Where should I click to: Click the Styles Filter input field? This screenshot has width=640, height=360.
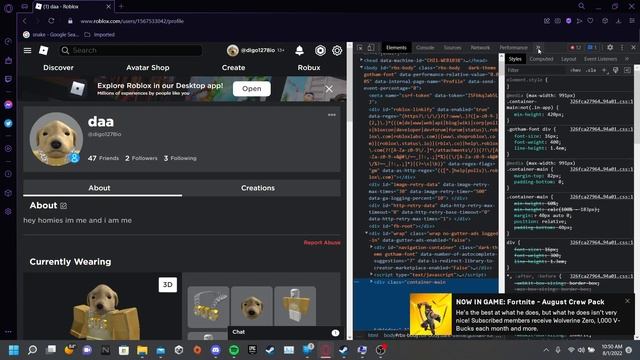[x=537, y=70]
